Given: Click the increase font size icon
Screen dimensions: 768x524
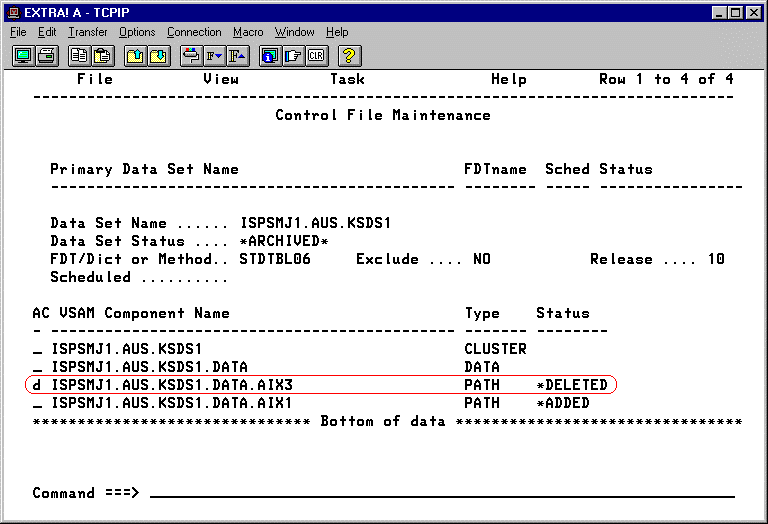Looking at the screenshot, I should 237,55.
